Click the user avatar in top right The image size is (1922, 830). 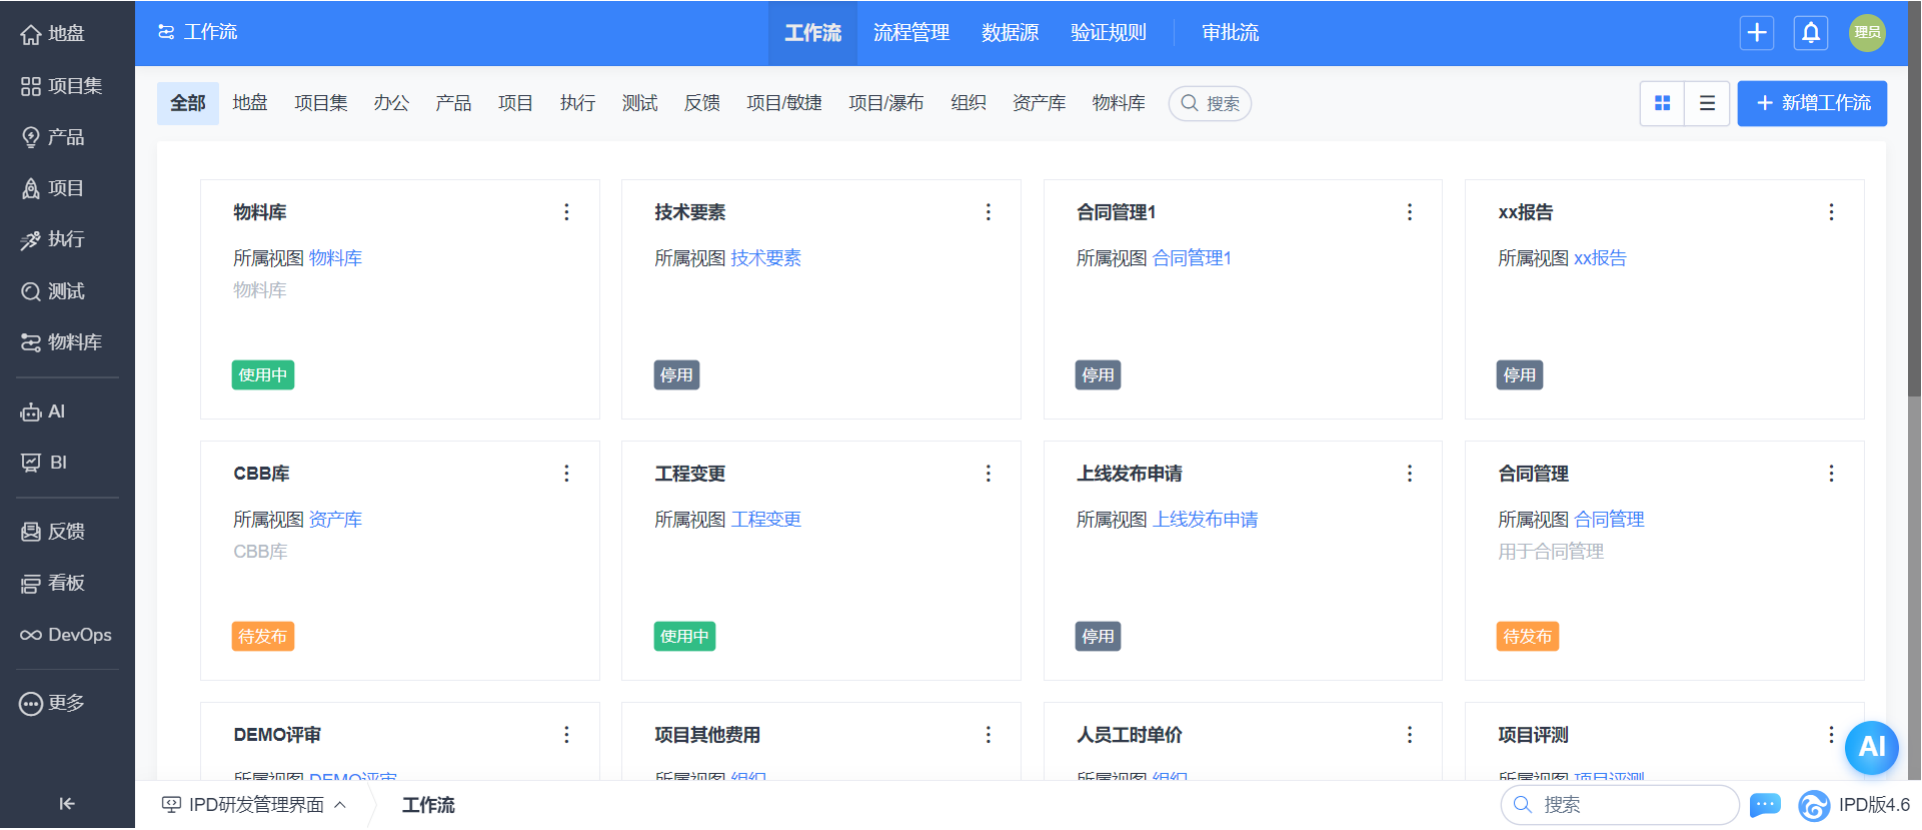[1866, 33]
